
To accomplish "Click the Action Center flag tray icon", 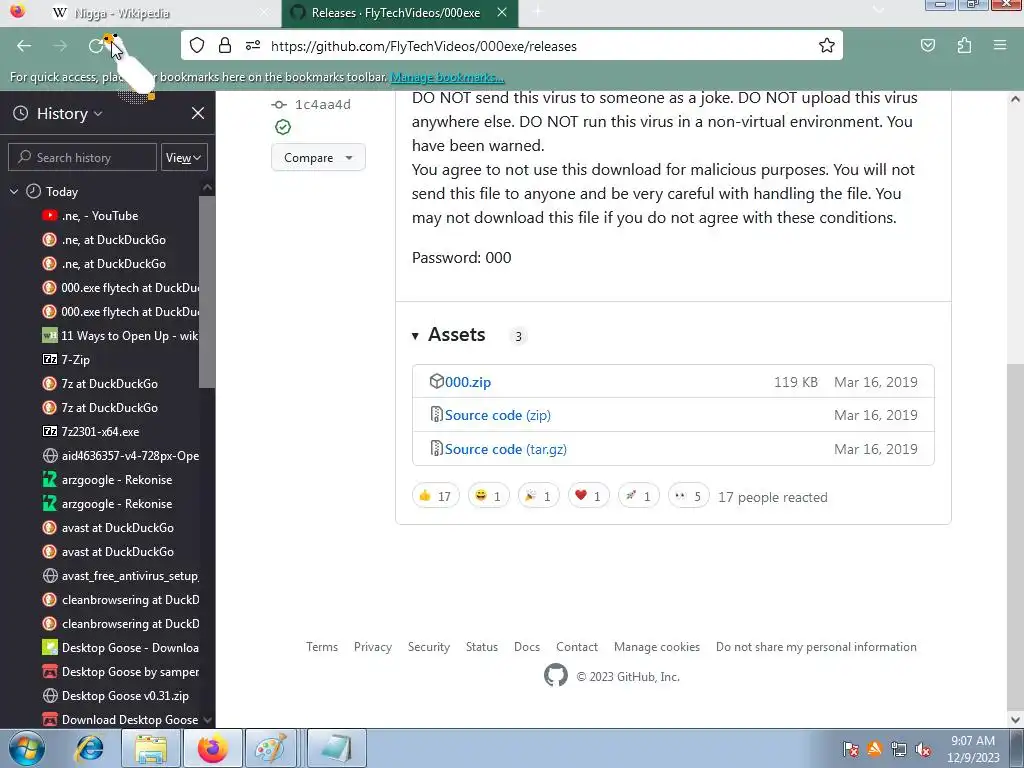I will [x=850, y=750].
